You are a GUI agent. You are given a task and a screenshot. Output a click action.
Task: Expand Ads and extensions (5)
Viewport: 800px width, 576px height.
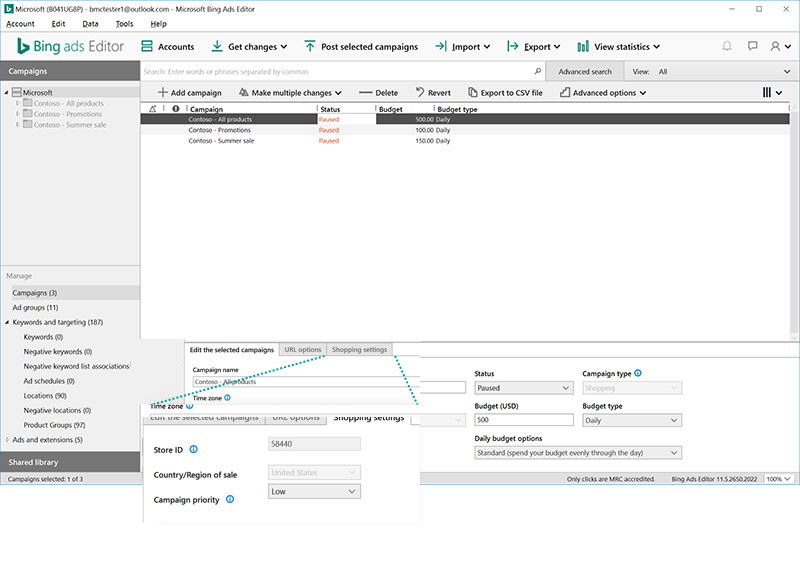[7, 440]
